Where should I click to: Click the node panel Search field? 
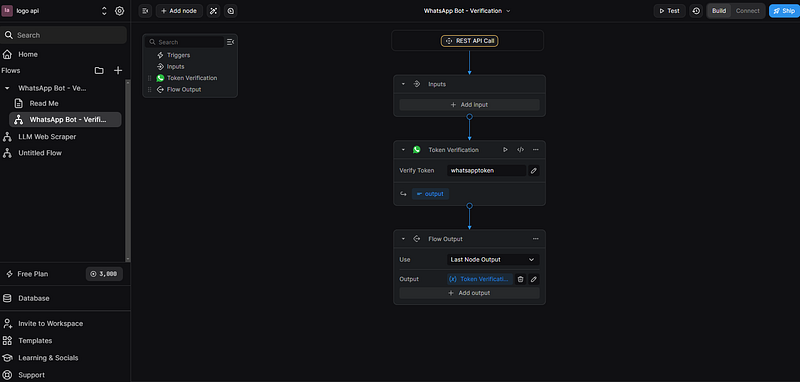click(184, 42)
